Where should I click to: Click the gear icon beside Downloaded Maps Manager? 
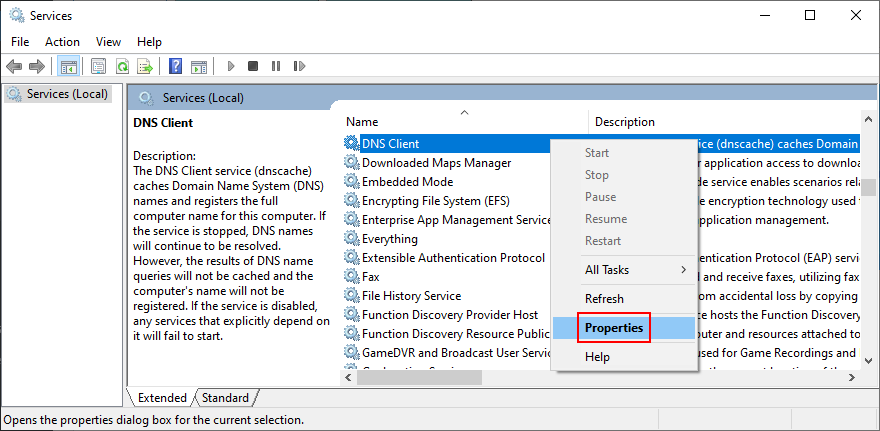coord(351,163)
